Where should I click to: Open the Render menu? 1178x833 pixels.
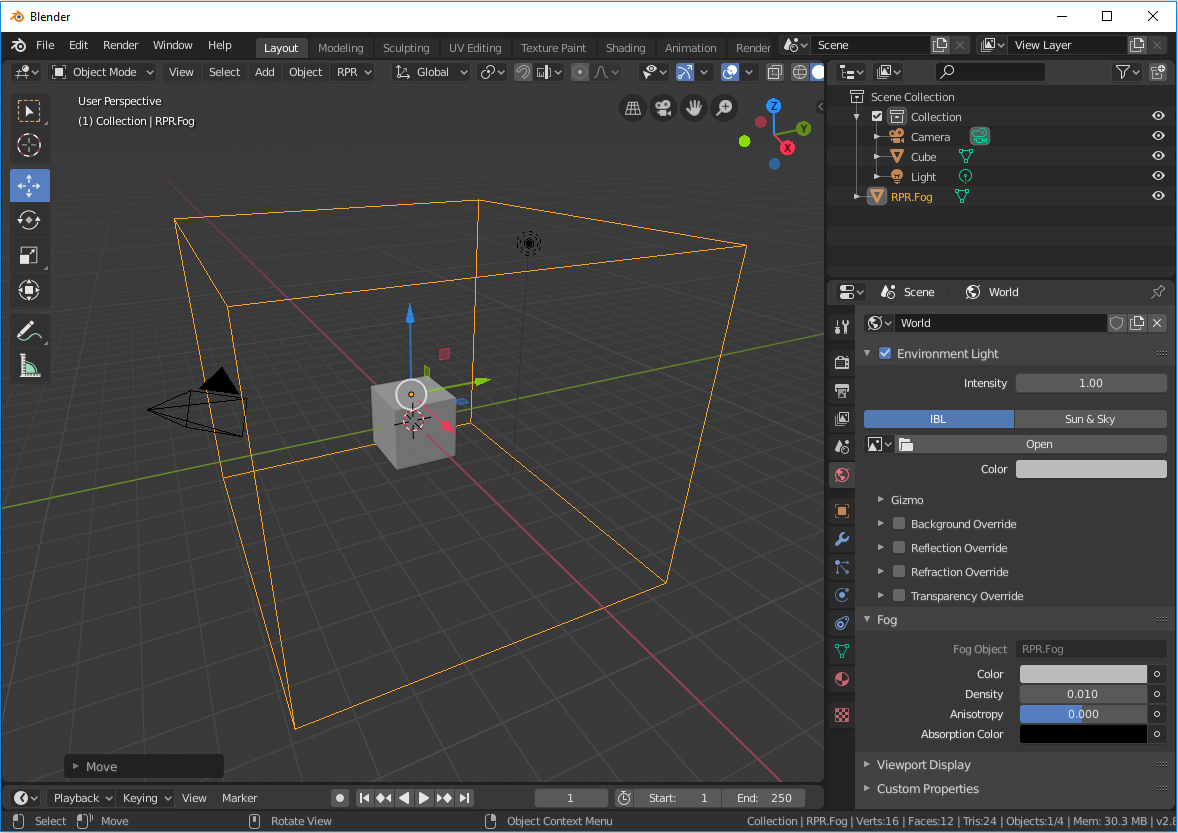[x=120, y=45]
